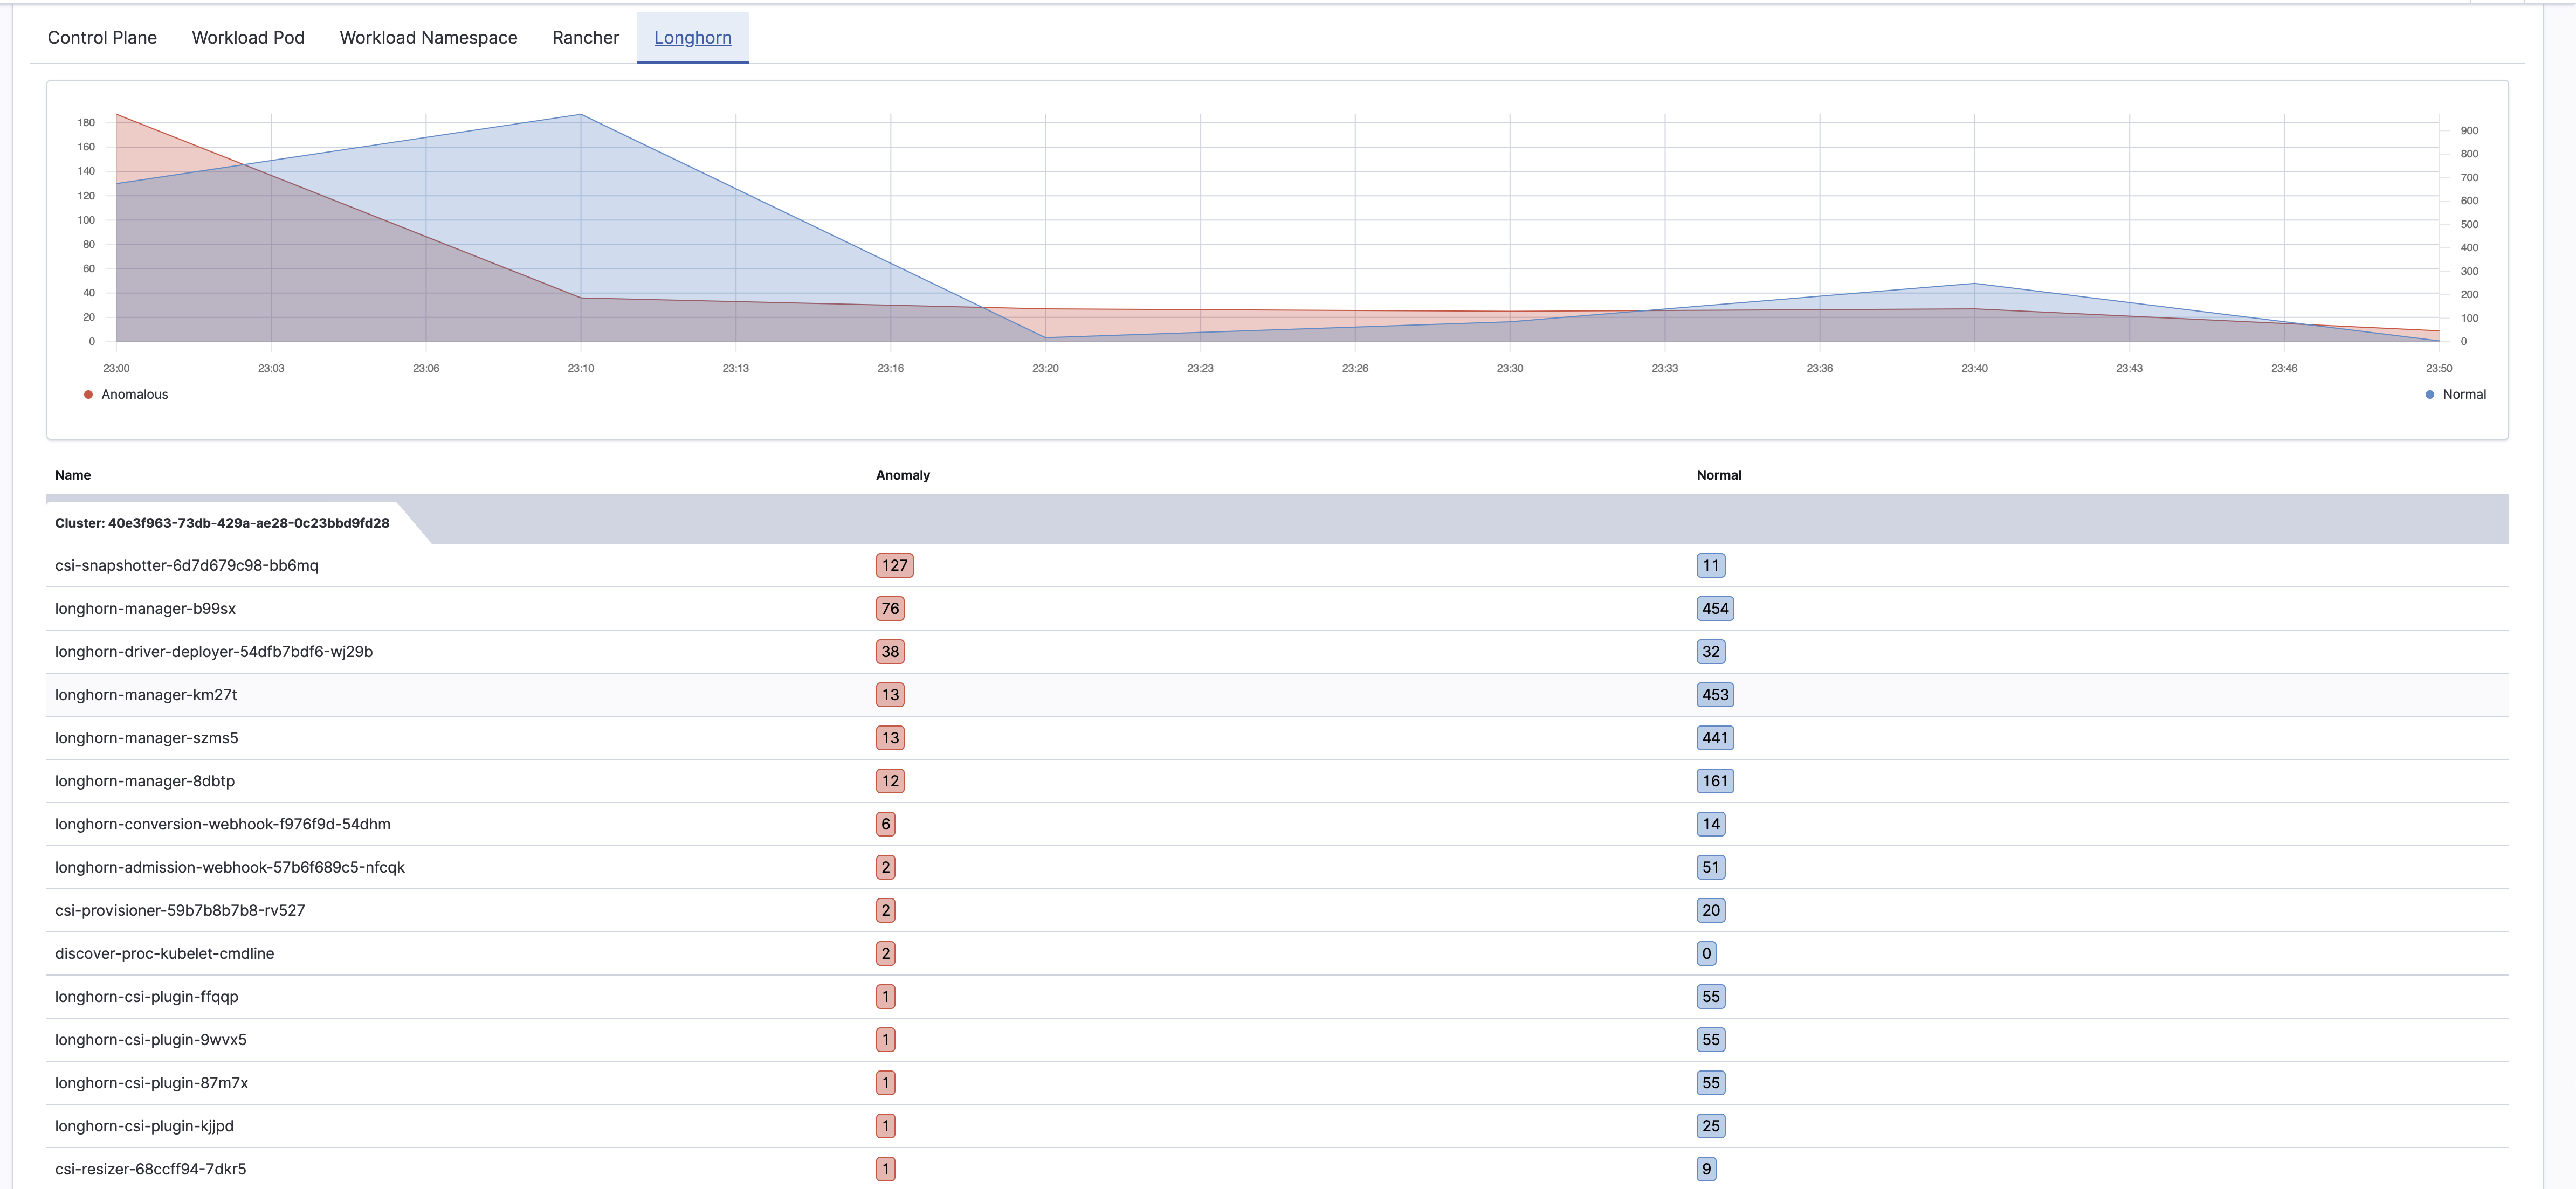Image resolution: width=2576 pixels, height=1189 pixels.
Task: Select the Control Plane tab
Action: pos(102,36)
